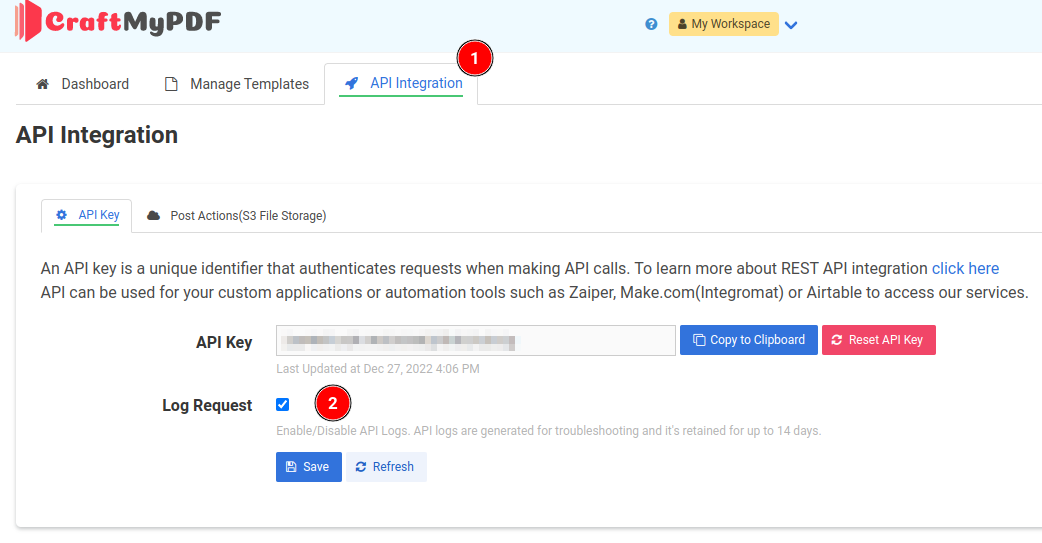Click the Refresh button

[x=386, y=467]
